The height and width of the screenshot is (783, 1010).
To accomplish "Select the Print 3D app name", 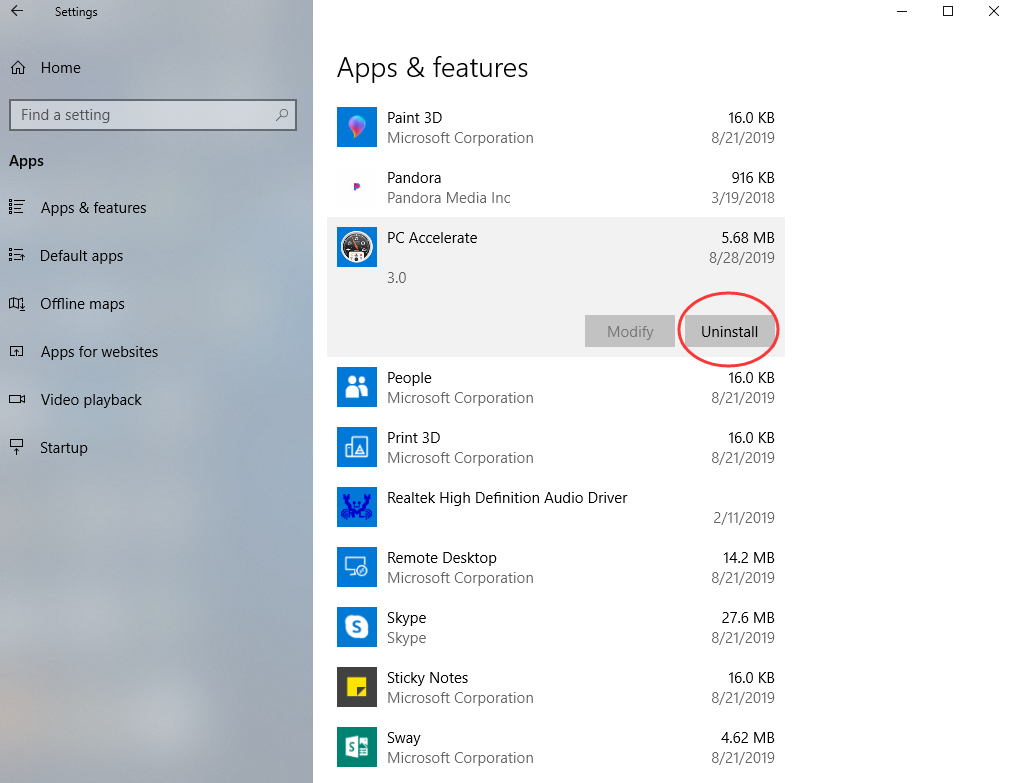I will [x=414, y=438].
